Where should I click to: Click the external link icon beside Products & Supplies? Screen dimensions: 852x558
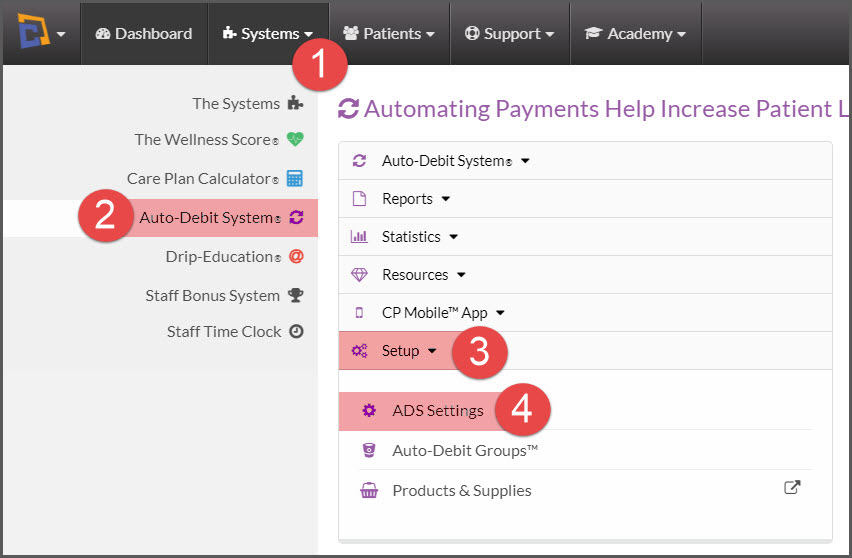[x=792, y=487]
